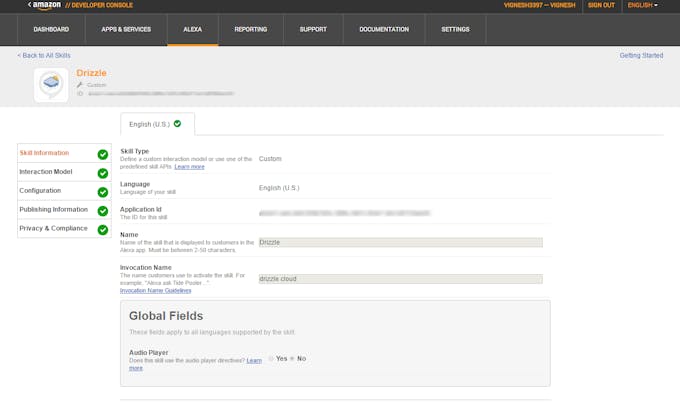The height and width of the screenshot is (405, 680).
Task: Open the English language dropdown in header
Action: (x=643, y=5)
